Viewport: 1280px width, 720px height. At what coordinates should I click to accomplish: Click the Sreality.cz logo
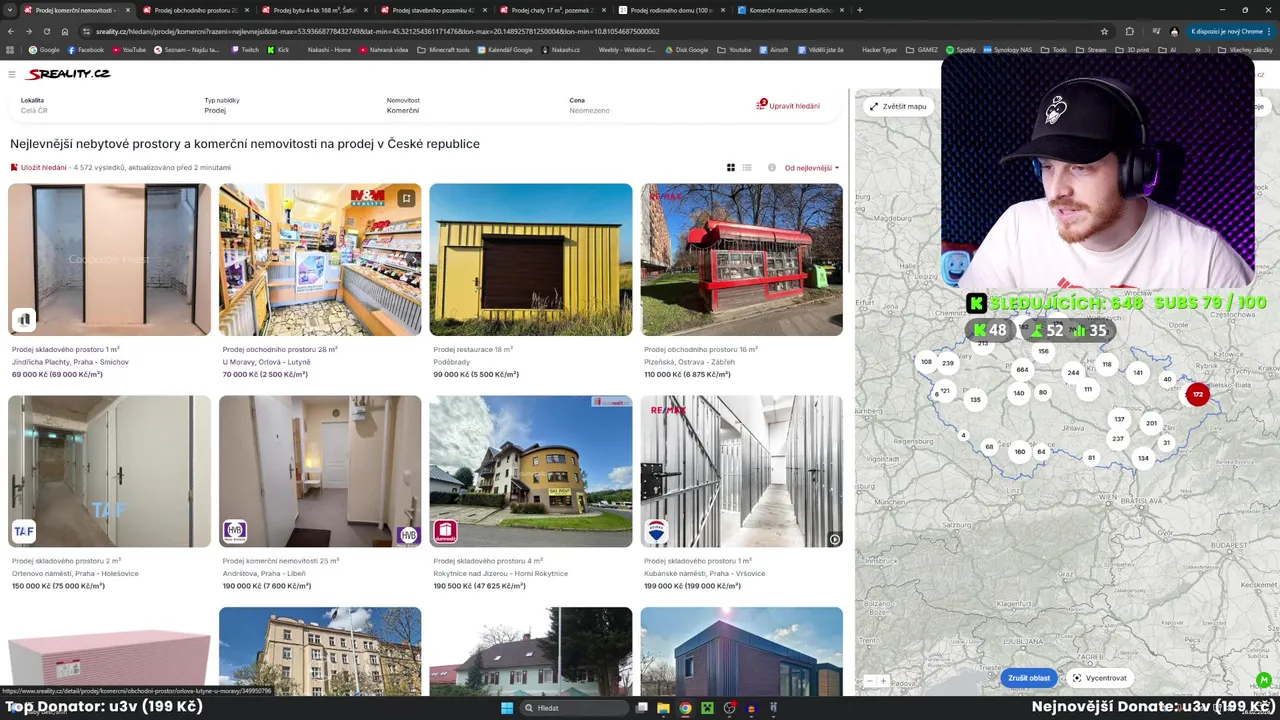(68, 74)
